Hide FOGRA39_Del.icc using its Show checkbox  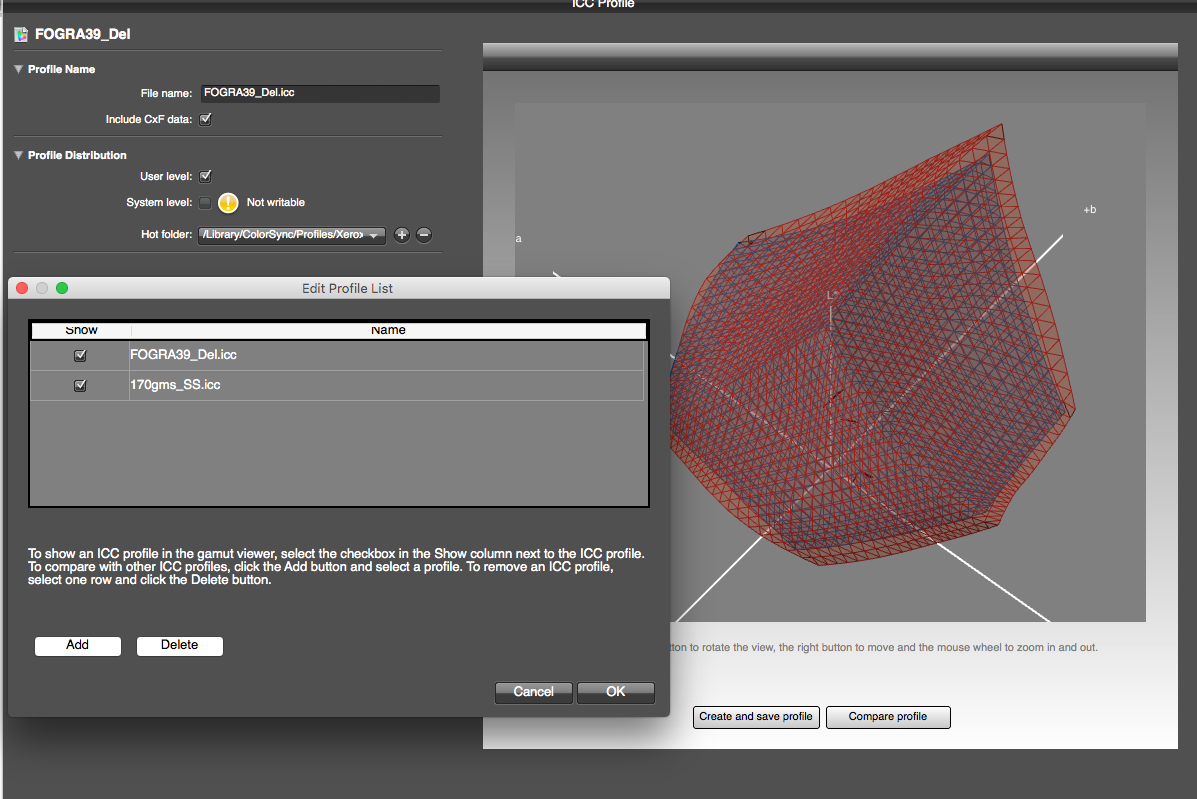pyautogui.click(x=81, y=355)
